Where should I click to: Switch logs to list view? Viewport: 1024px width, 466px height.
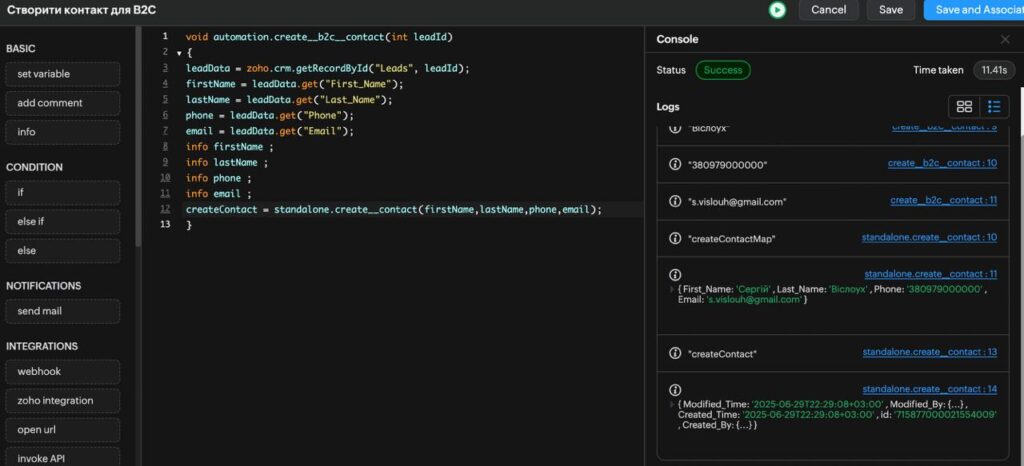(x=994, y=106)
